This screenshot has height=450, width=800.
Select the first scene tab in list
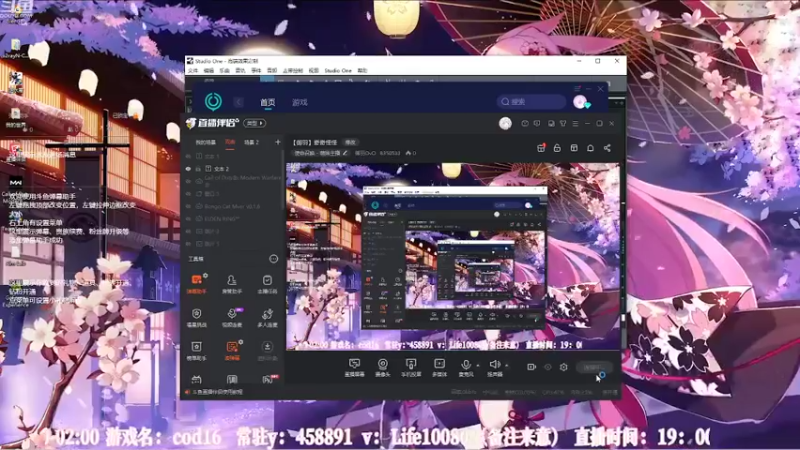coord(206,142)
